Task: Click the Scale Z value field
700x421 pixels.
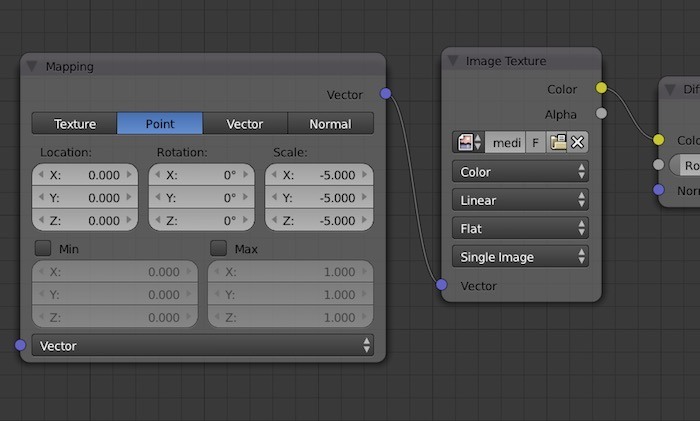Action: tap(319, 221)
